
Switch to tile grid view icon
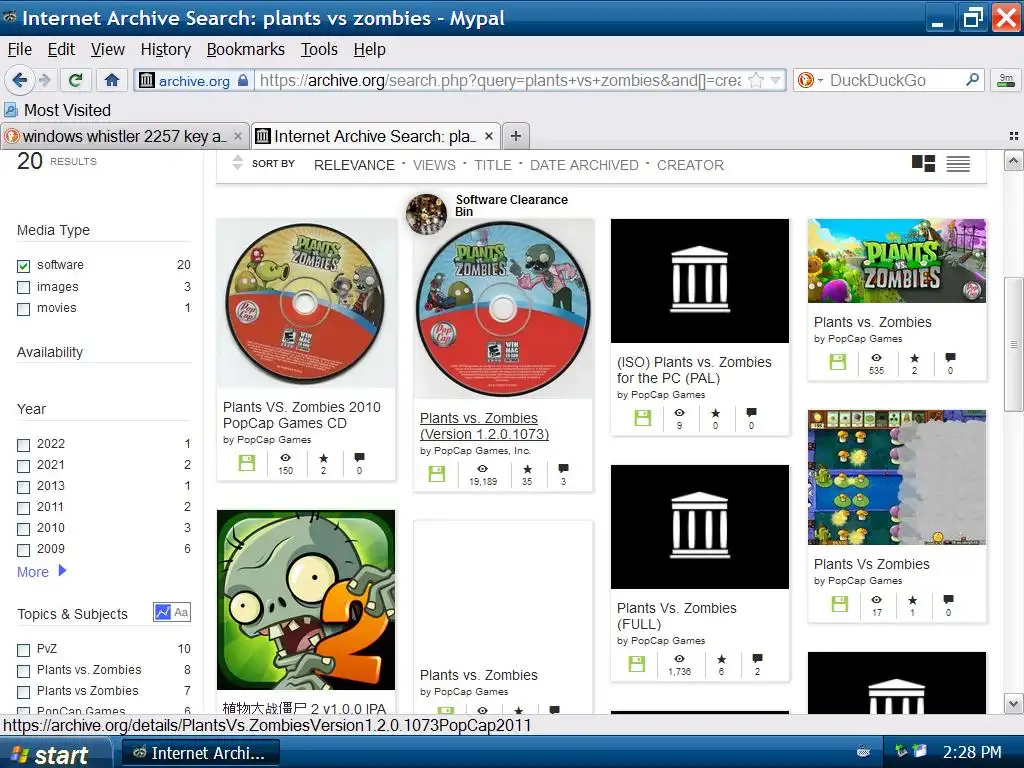pyautogui.click(x=923, y=163)
